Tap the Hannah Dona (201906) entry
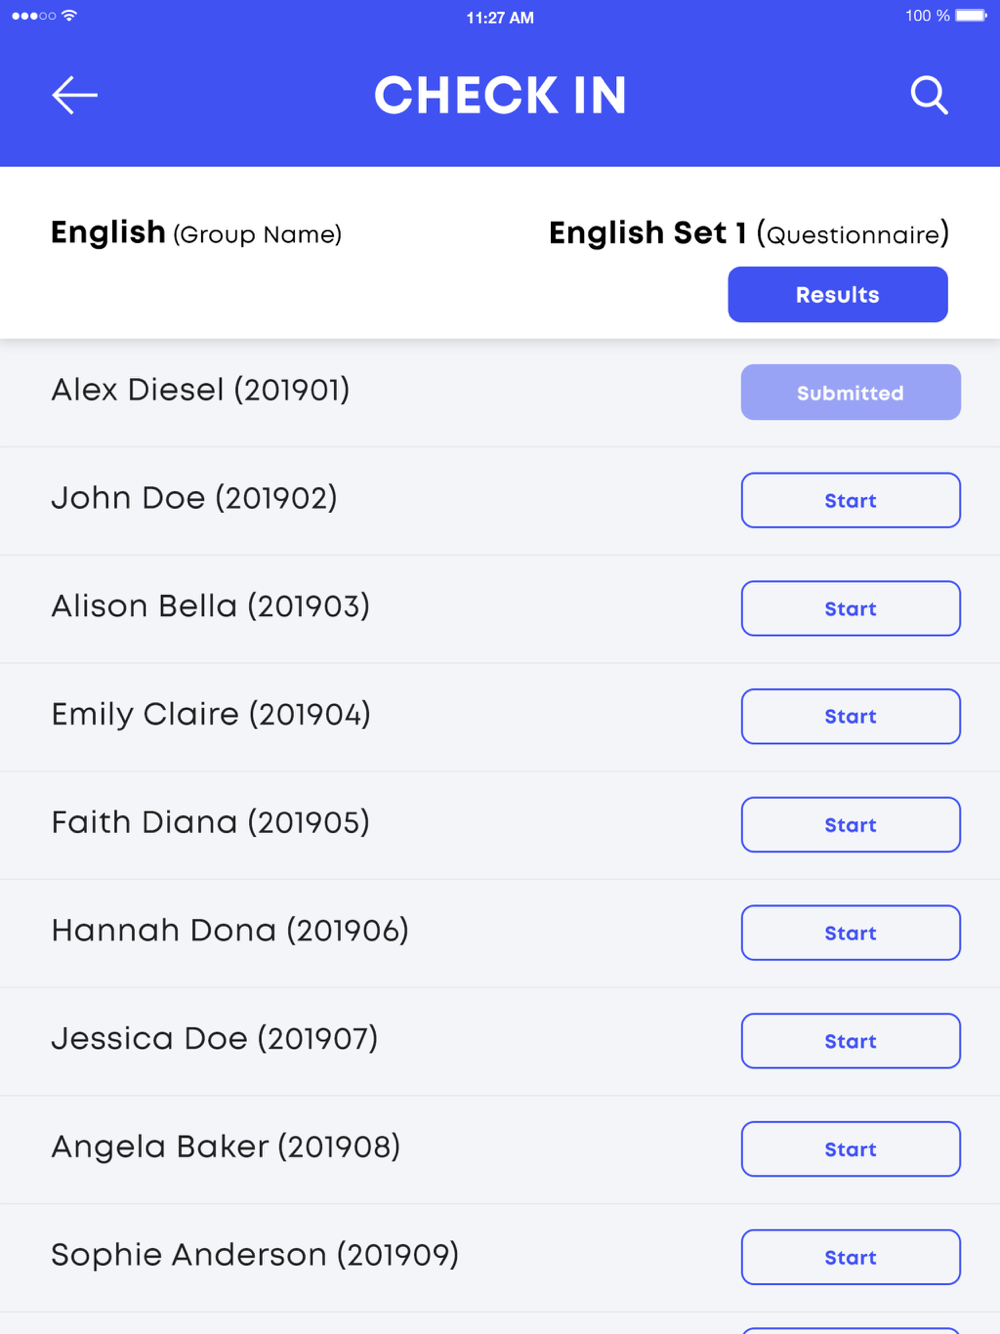 230,931
